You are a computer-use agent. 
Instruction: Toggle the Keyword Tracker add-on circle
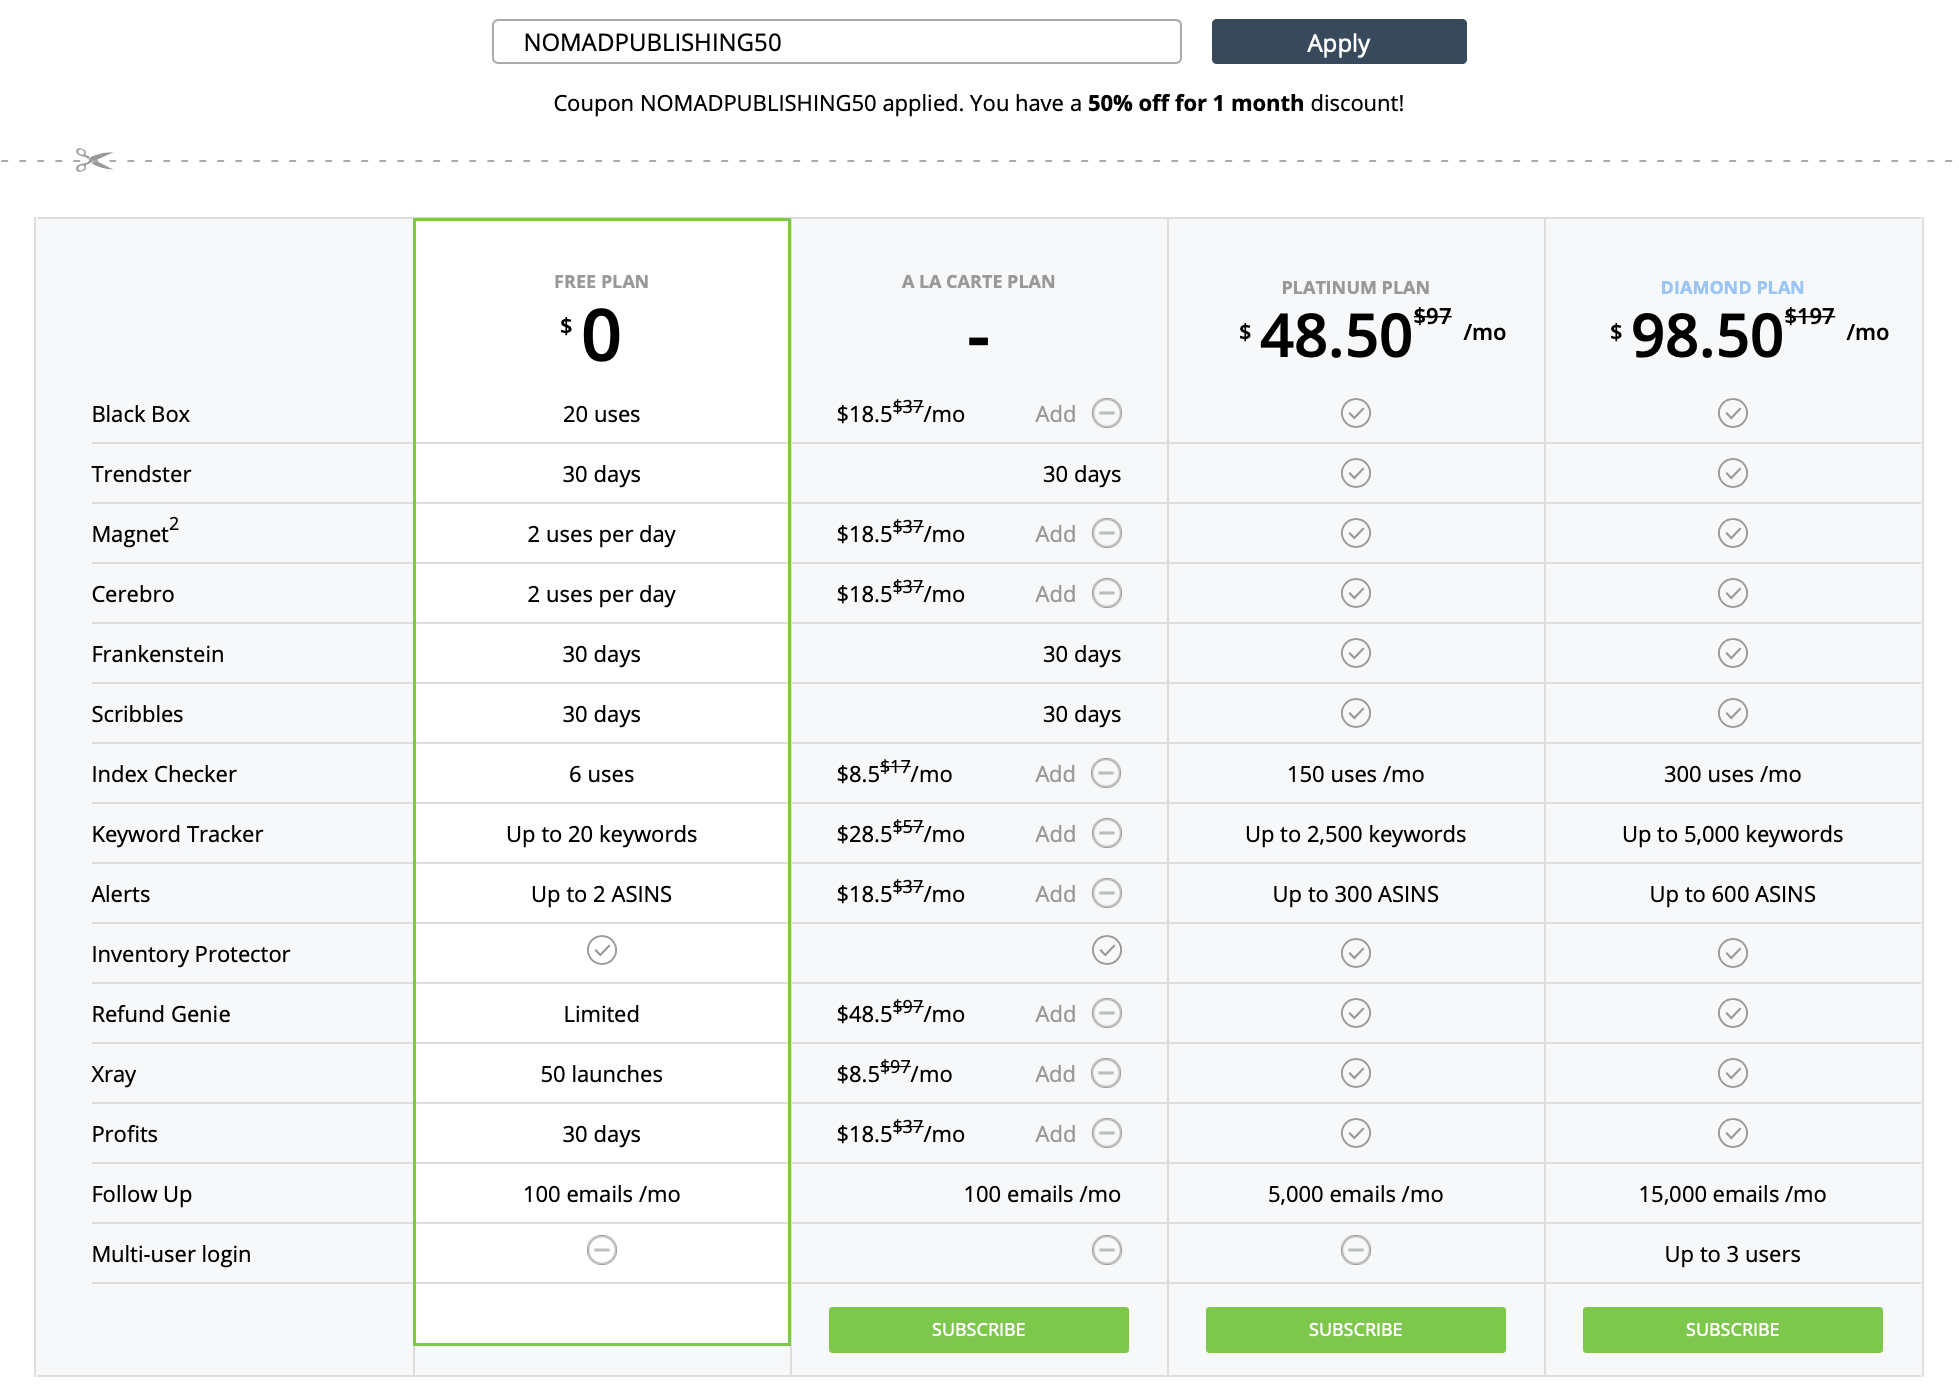(1106, 833)
